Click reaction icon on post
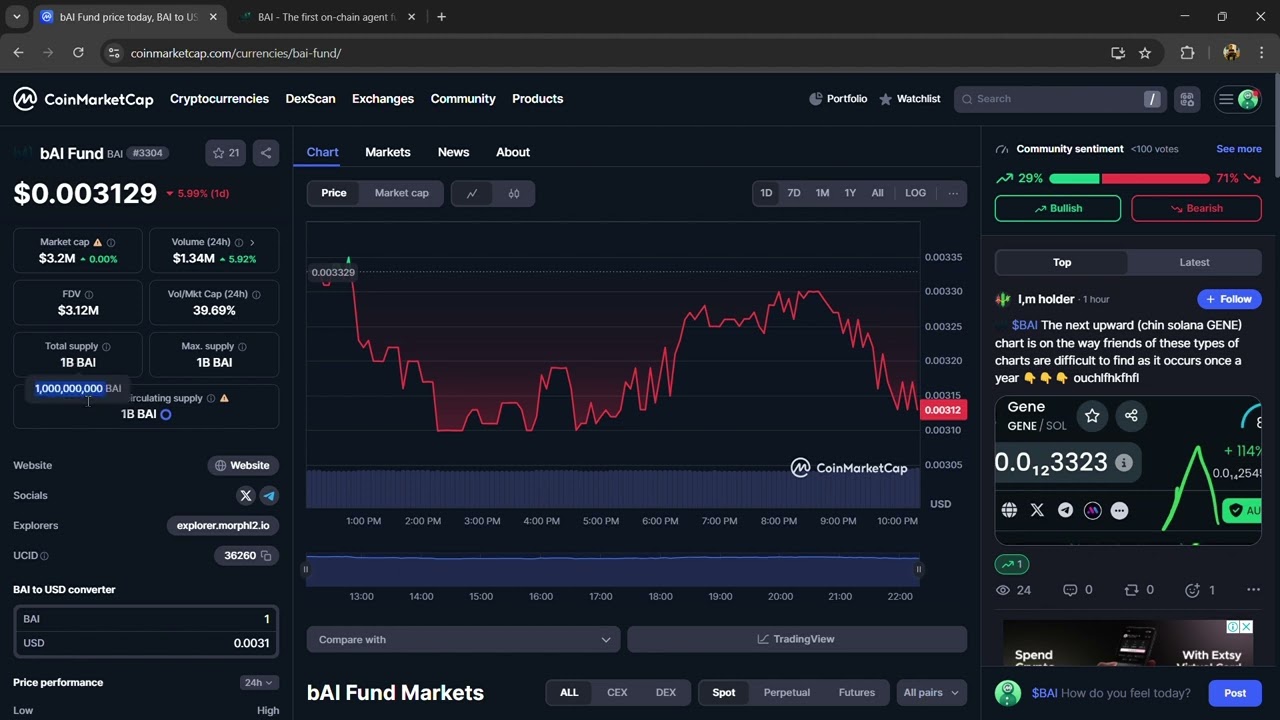Viewport: 1280px width, 720px height. 1192,590
